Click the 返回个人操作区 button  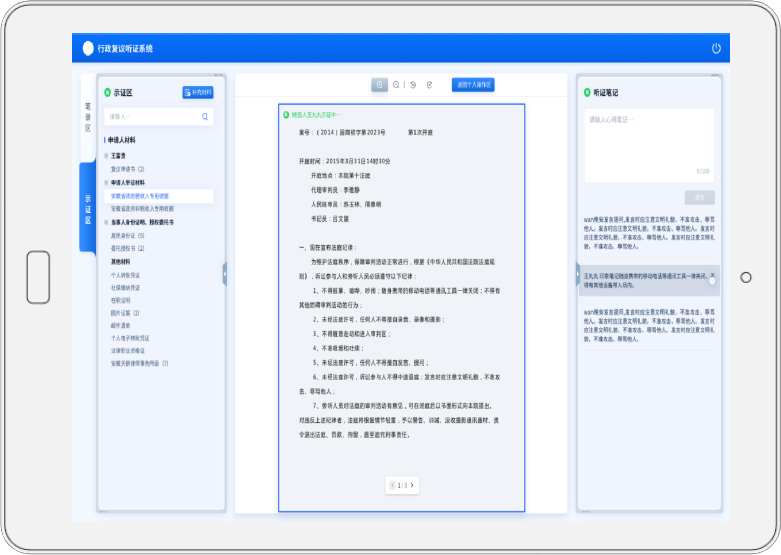coord(473,85)
